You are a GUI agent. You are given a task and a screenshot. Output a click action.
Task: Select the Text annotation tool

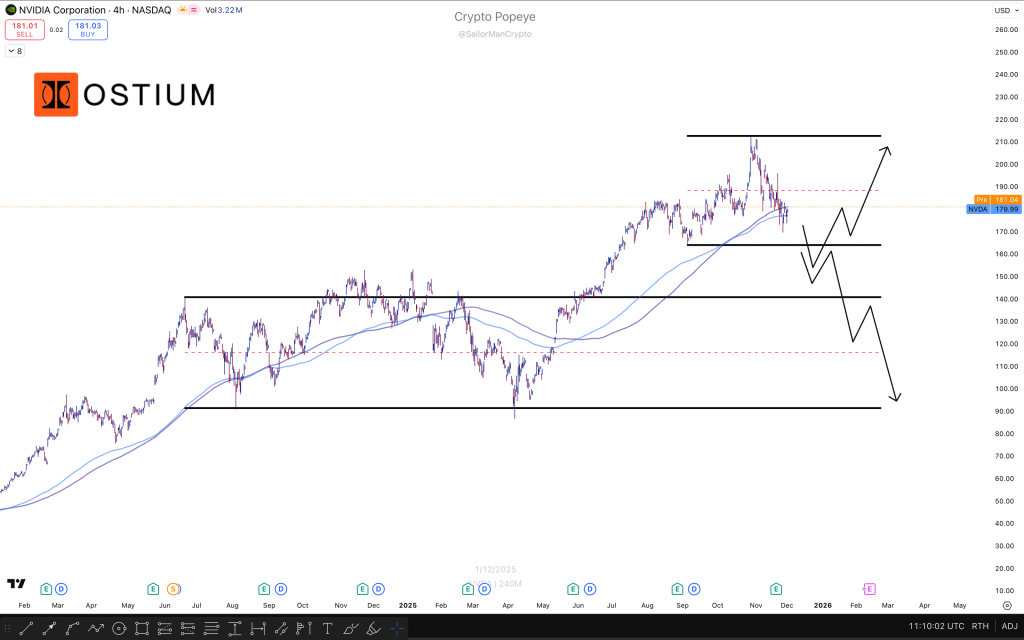(327, 629)
